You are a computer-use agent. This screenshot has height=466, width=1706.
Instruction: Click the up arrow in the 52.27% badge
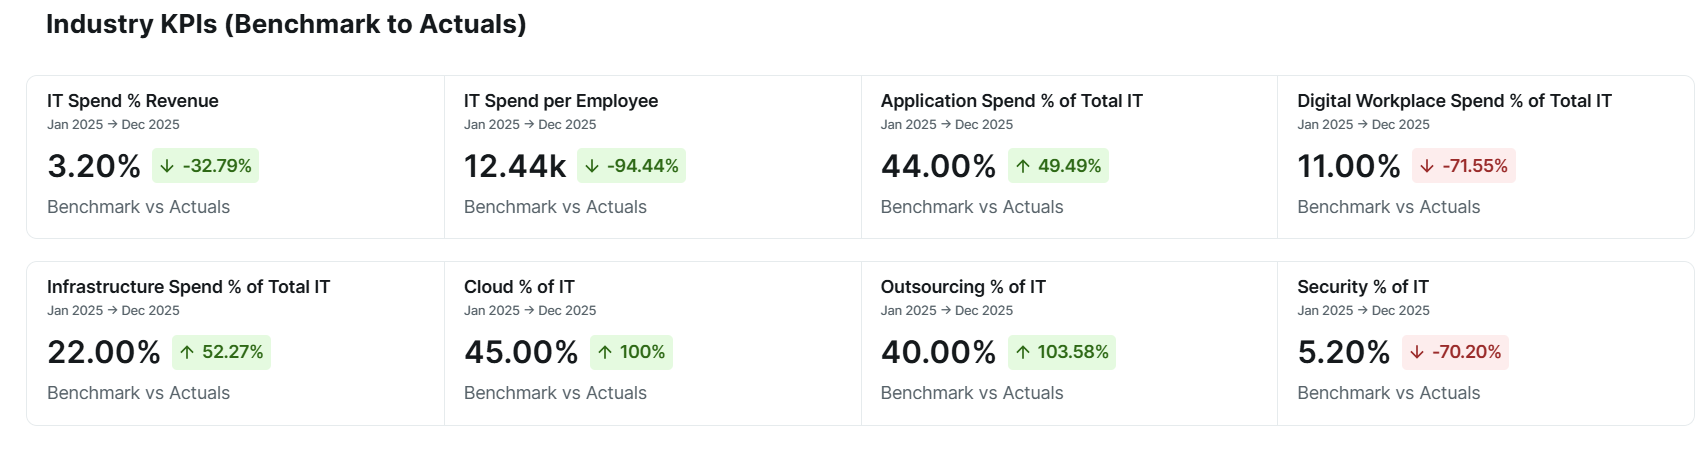[x=187, y=352]
